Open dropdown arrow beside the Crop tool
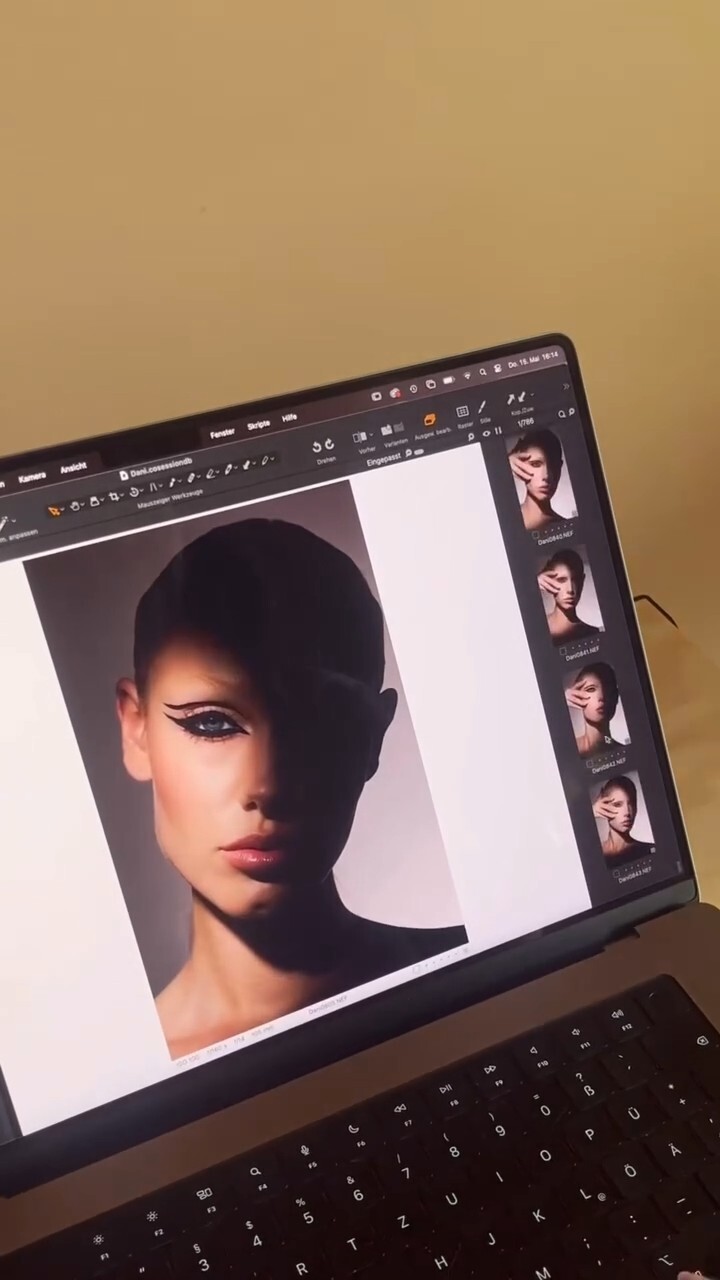The height and width of the screenshot is (1280, 720). [x=122, y=494]
